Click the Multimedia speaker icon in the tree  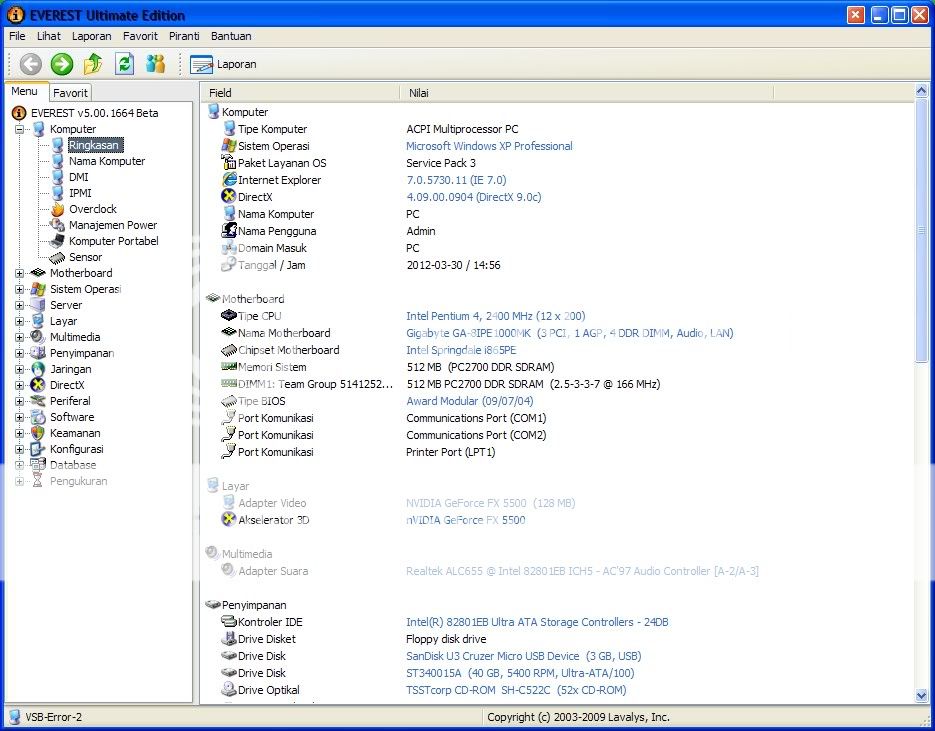[38, 337]
